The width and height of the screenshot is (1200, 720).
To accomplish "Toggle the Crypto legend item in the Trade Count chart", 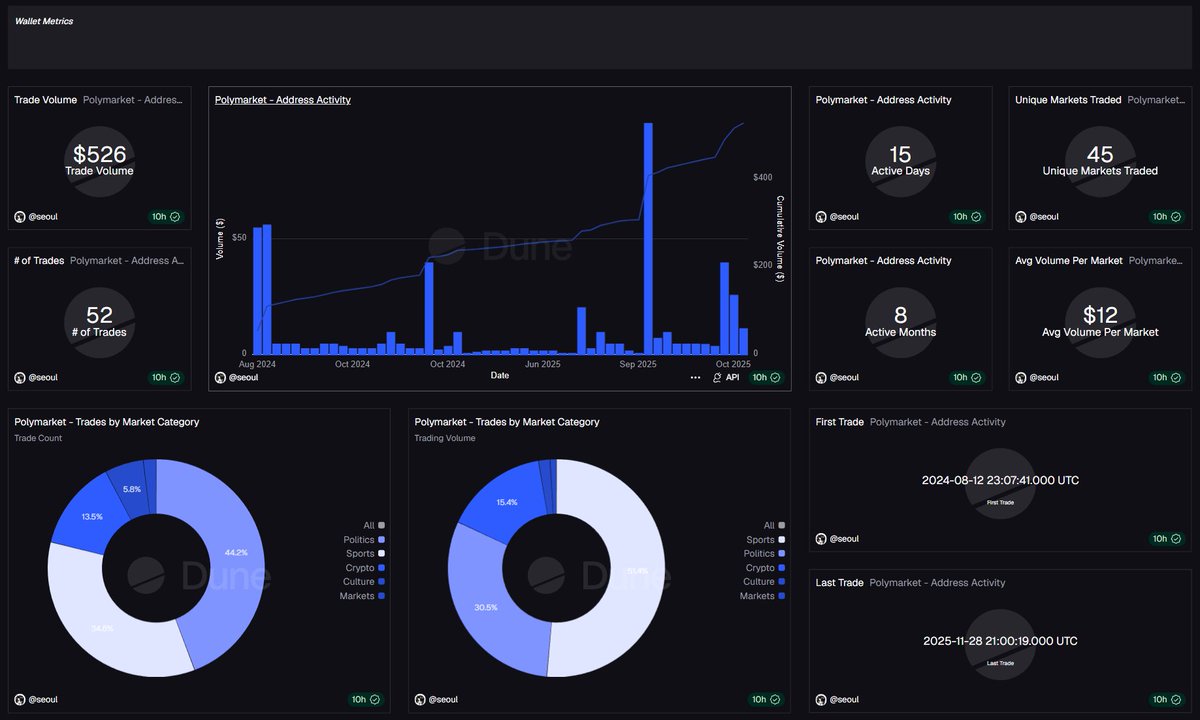I will [365, 567].
